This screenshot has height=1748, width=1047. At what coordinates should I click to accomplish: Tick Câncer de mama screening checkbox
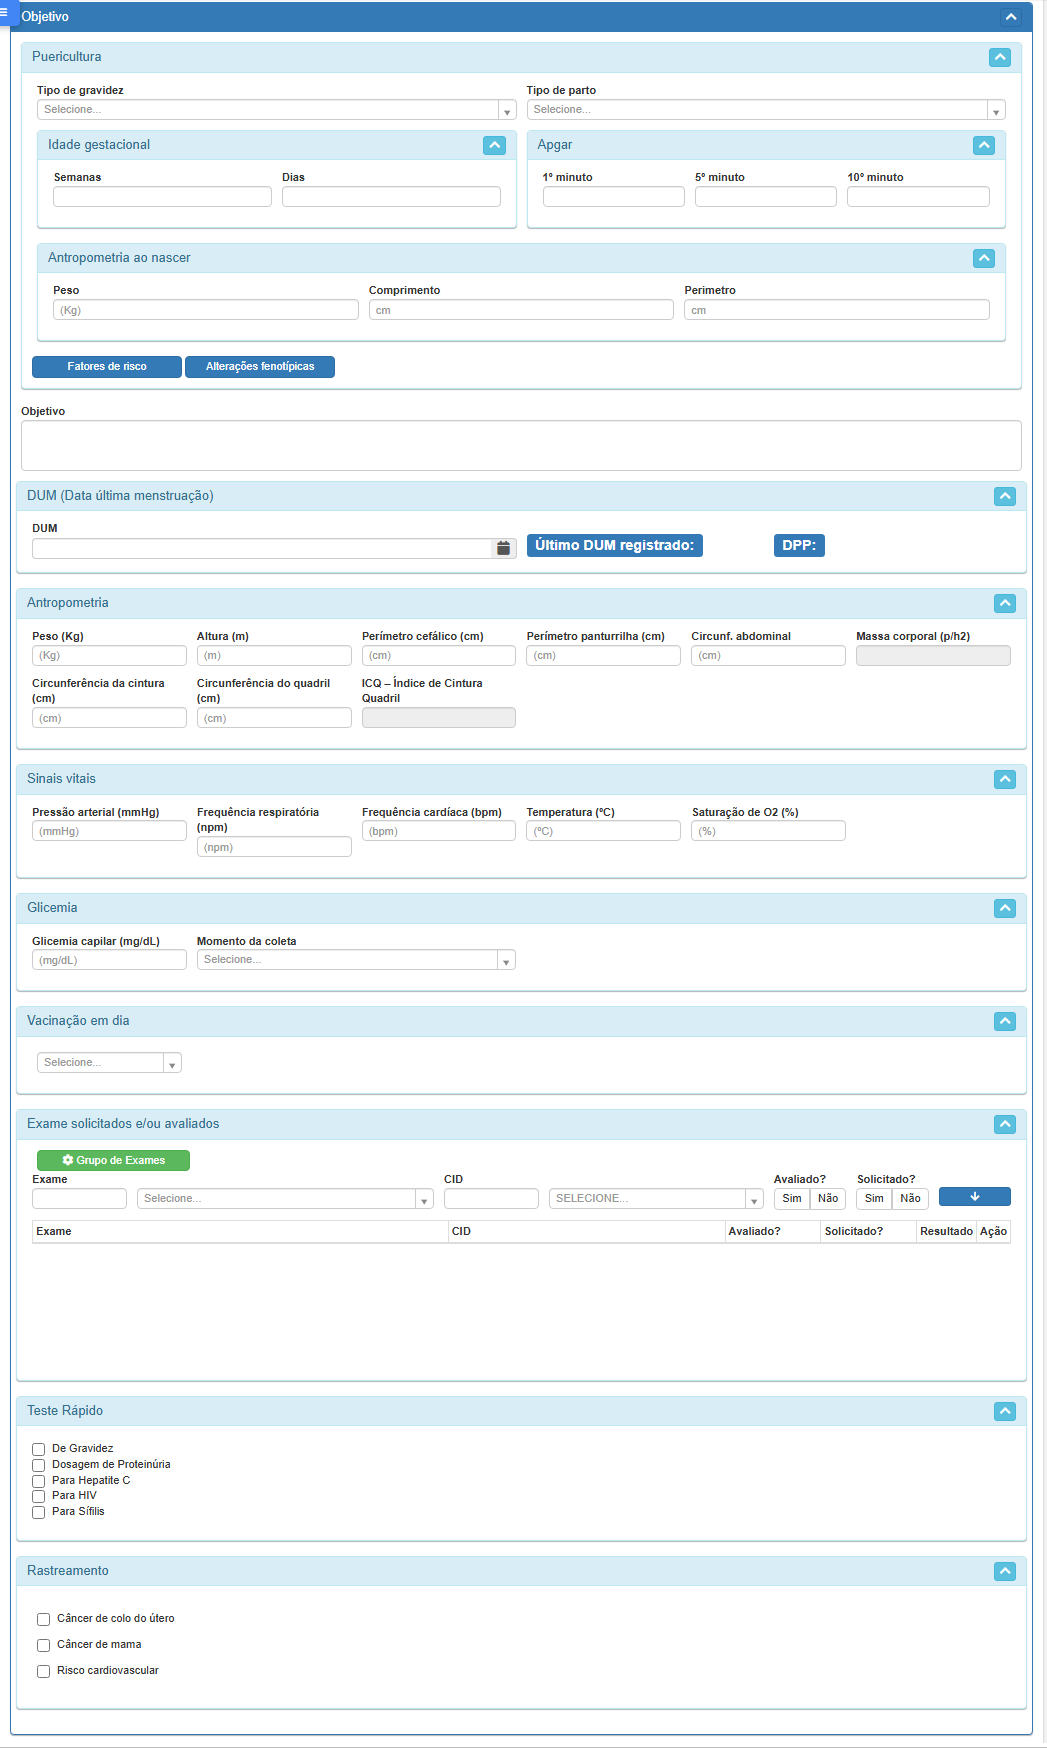point(44,1645)
